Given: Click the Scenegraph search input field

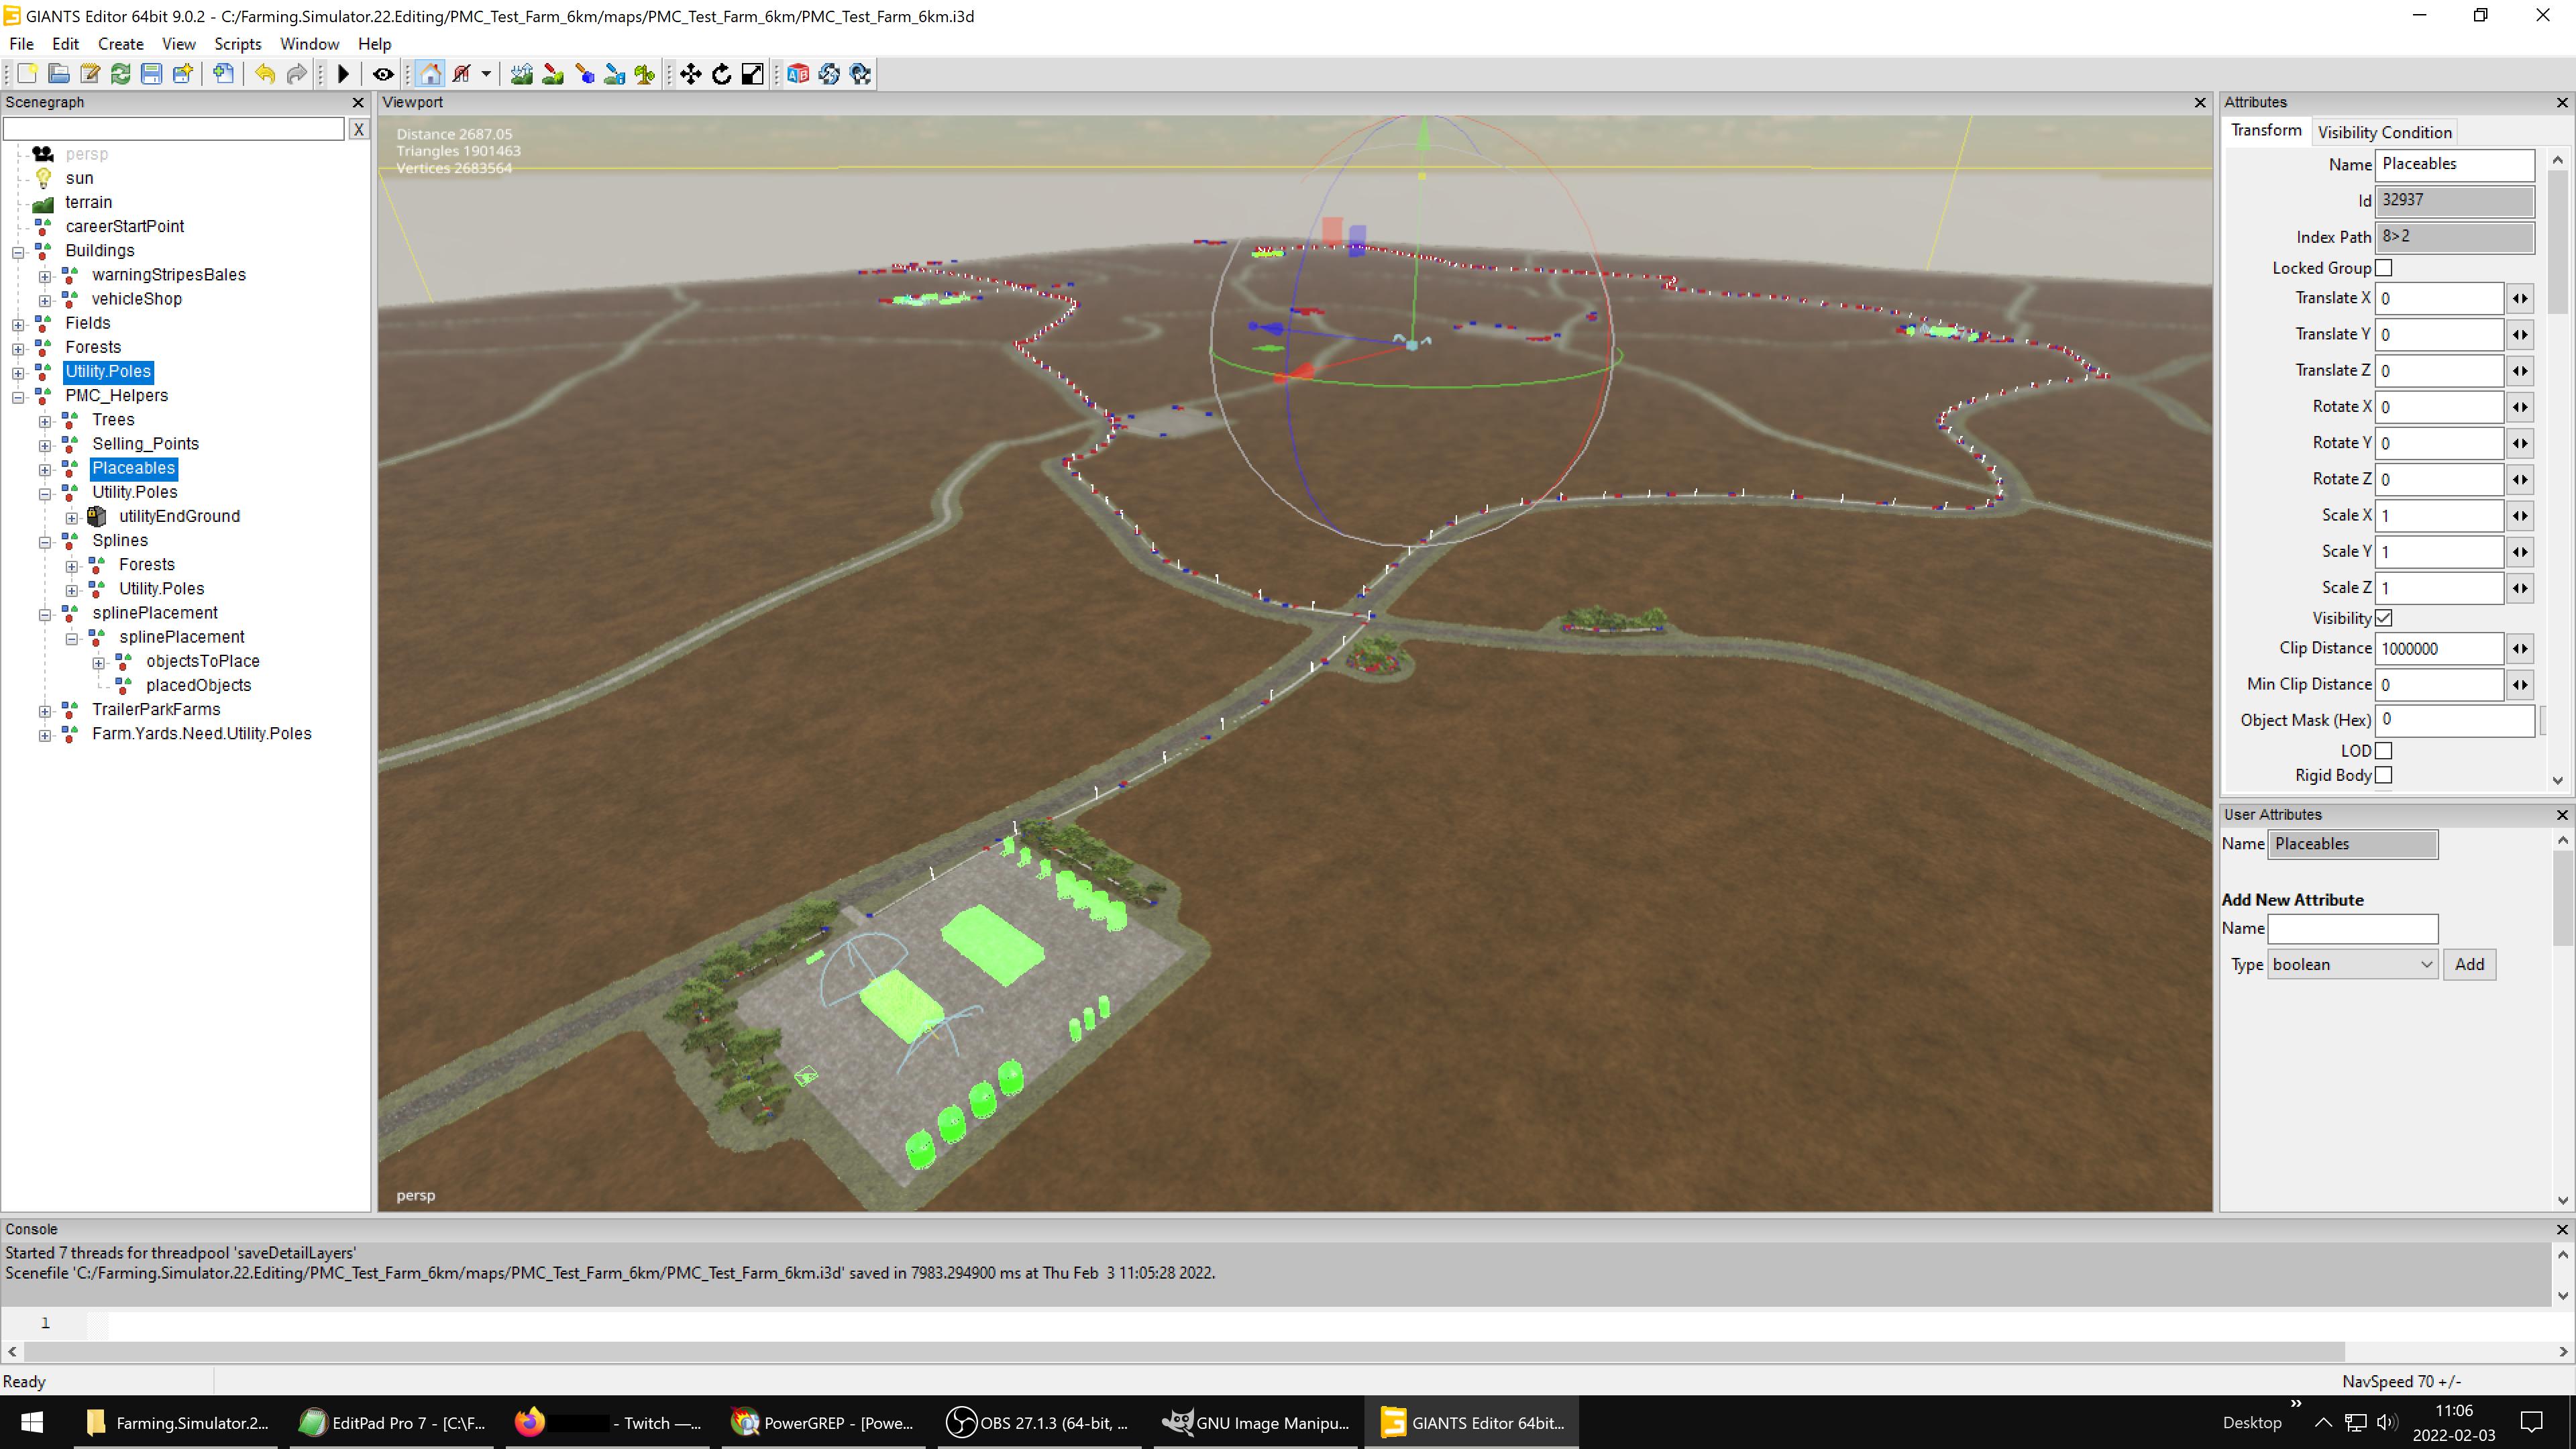Looking at the screenshot, I should 174,129.
